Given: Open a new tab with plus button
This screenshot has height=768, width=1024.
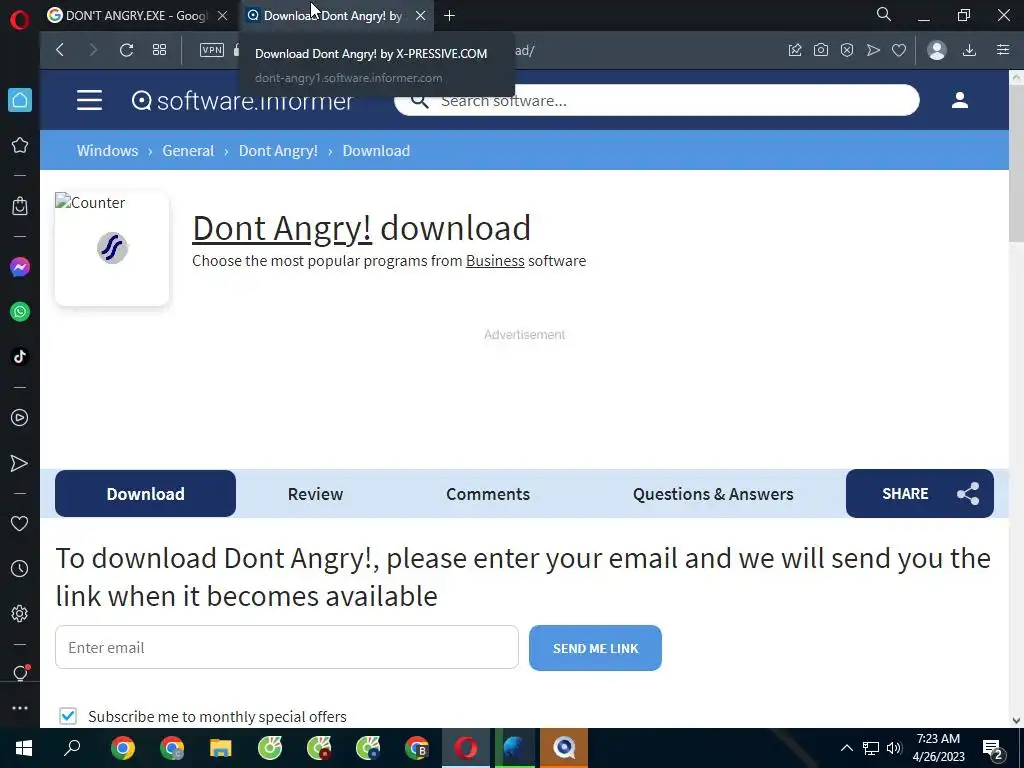Looking at the screenshot, I should click(x=449, y=16).
